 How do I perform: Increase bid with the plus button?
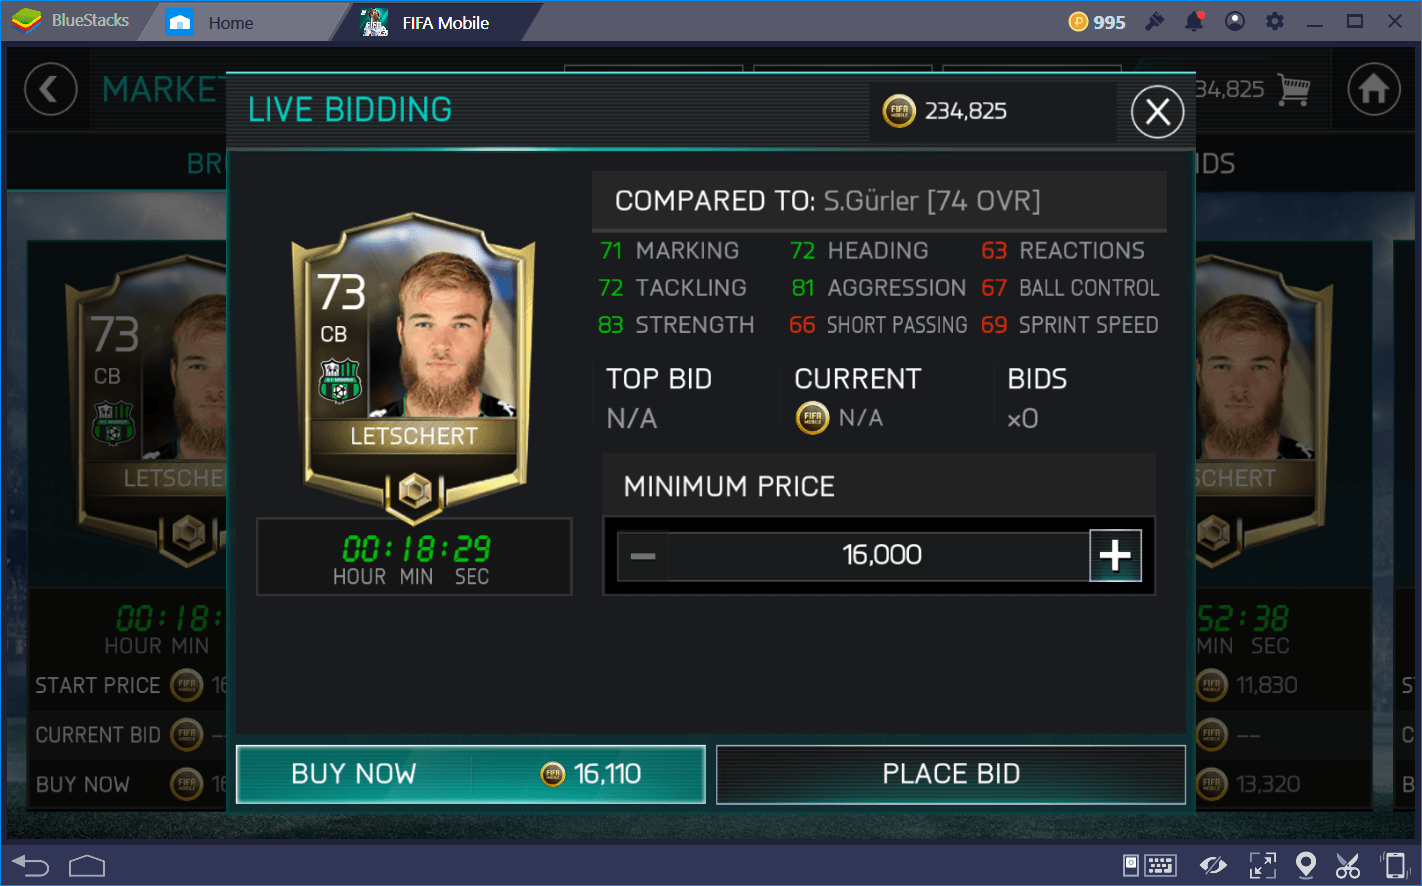(x=1115, y=555)
